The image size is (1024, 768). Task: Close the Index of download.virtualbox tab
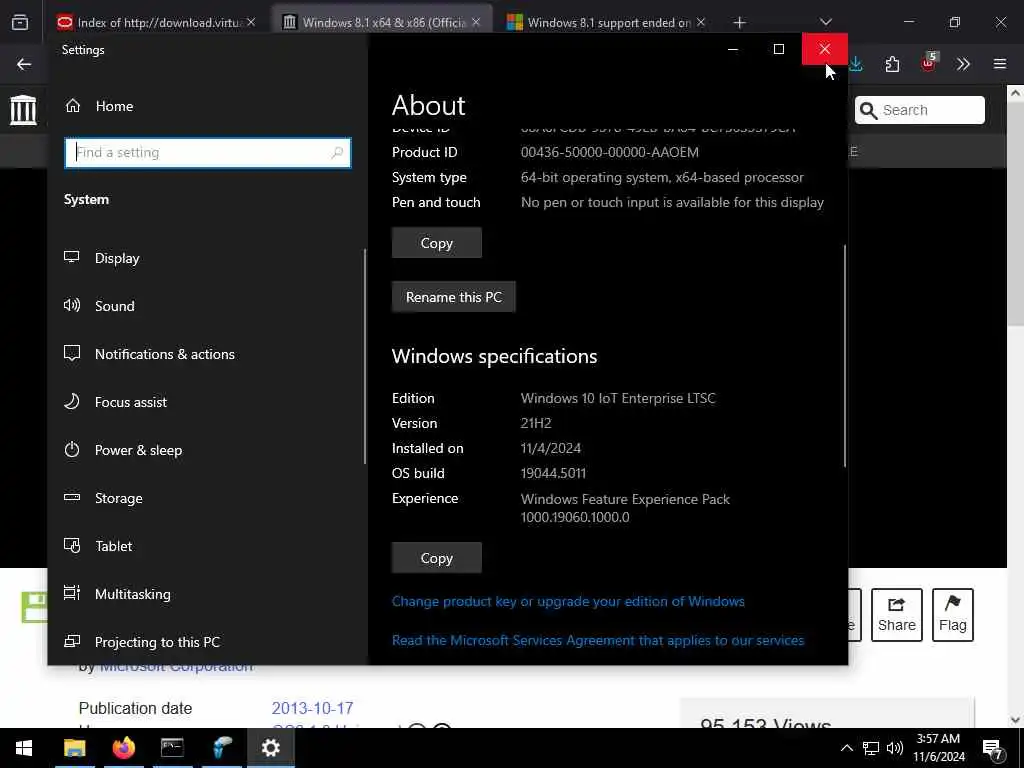[251, 22]
